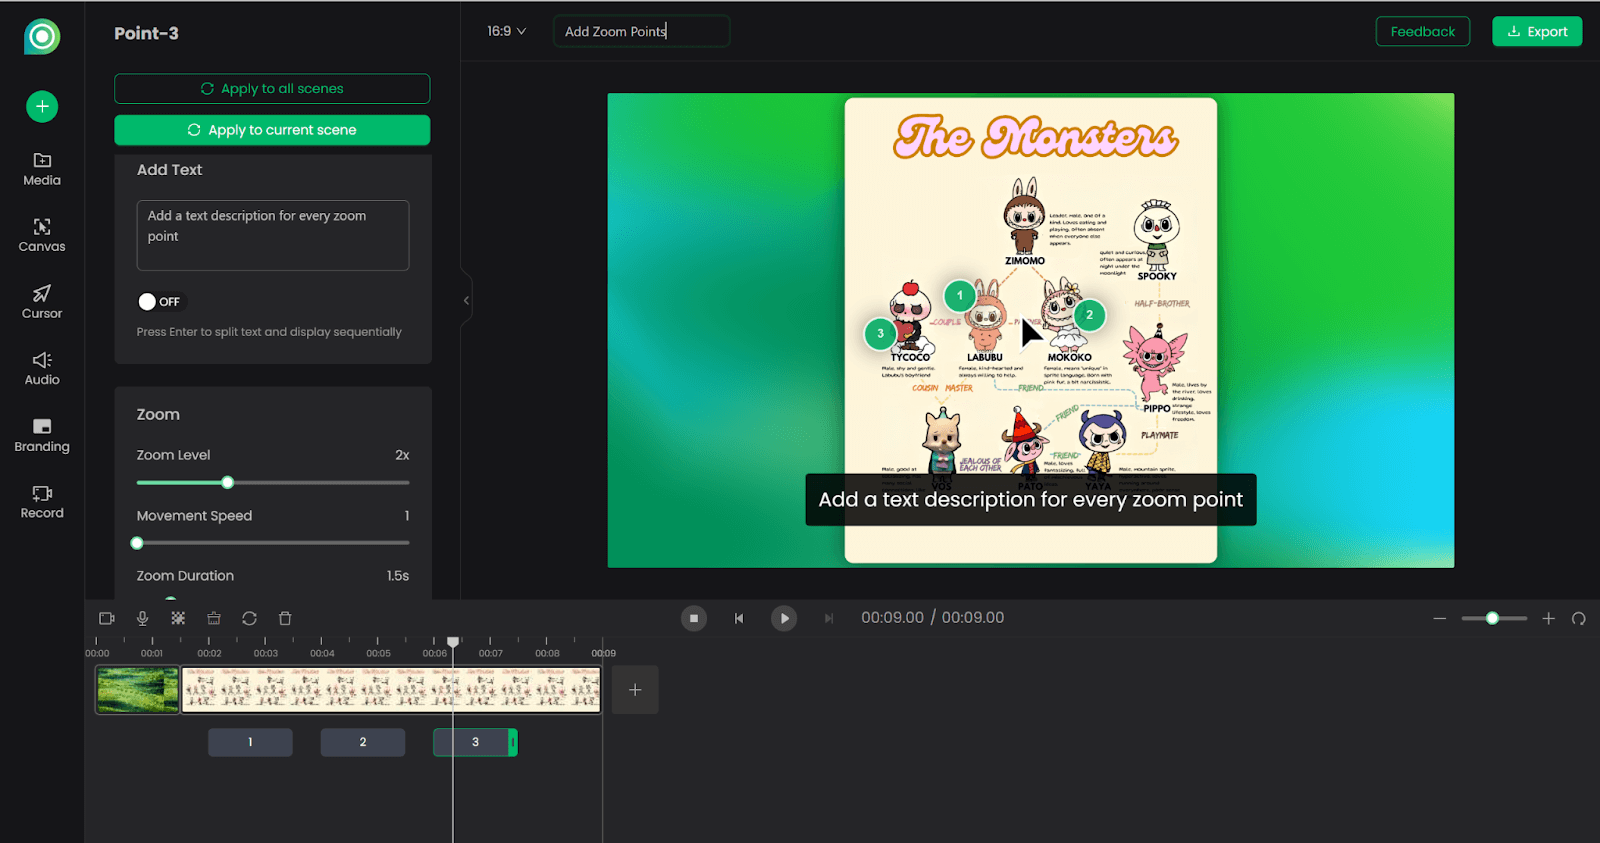The height and width of the screenshot is (843, 1600).
Task: Click the play button
Action: pyautogui.click(x=784, y=618)
